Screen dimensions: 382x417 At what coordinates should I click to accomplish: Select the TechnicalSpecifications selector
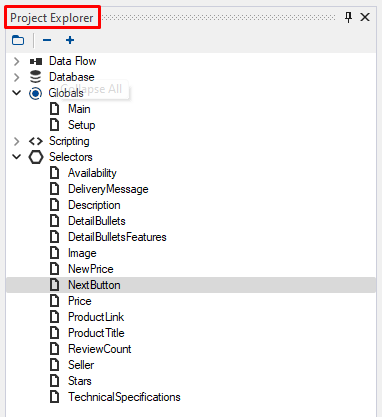pyautogui.click(x=124, y=397)
